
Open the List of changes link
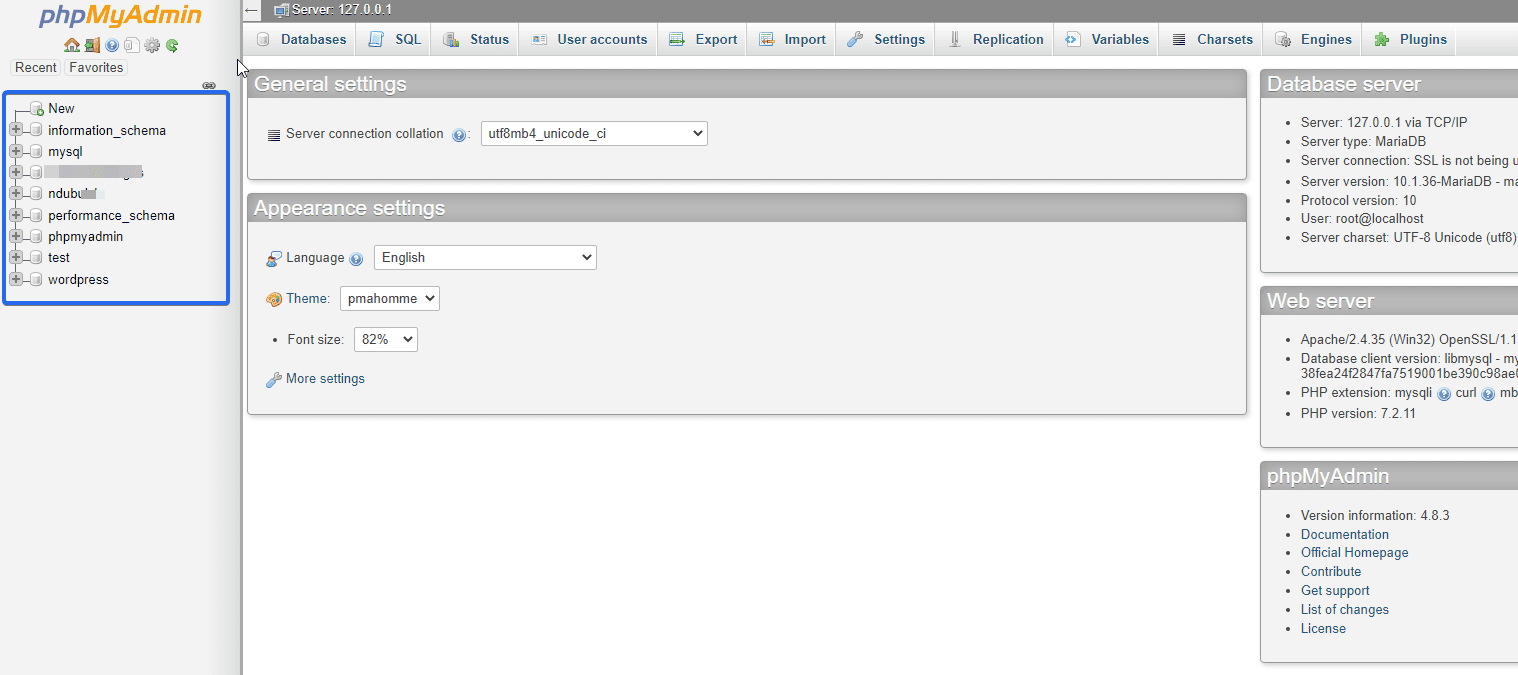(x=1345, y=610)
